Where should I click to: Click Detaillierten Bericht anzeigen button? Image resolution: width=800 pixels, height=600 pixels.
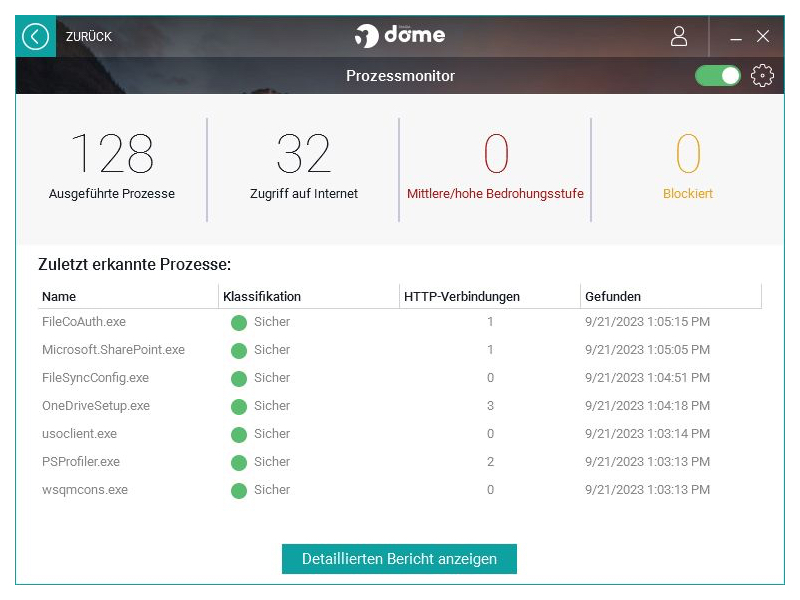(x=399, y=559)
